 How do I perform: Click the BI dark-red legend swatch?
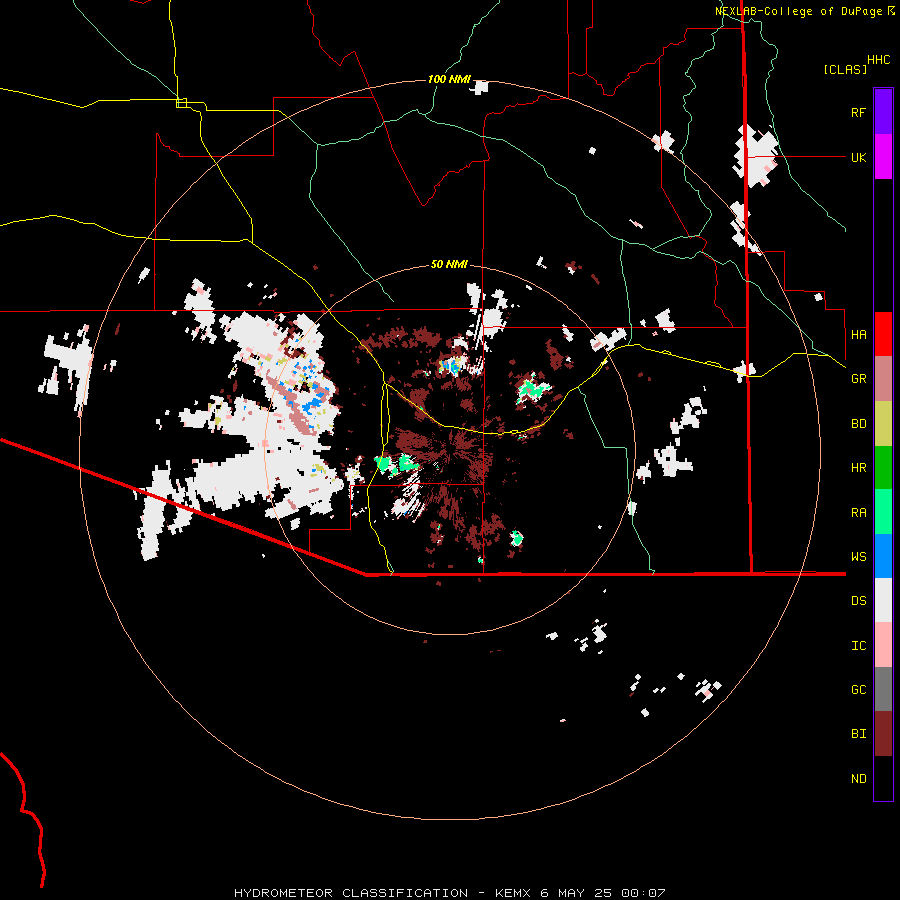pyautogui.click(x=883, y=734)
